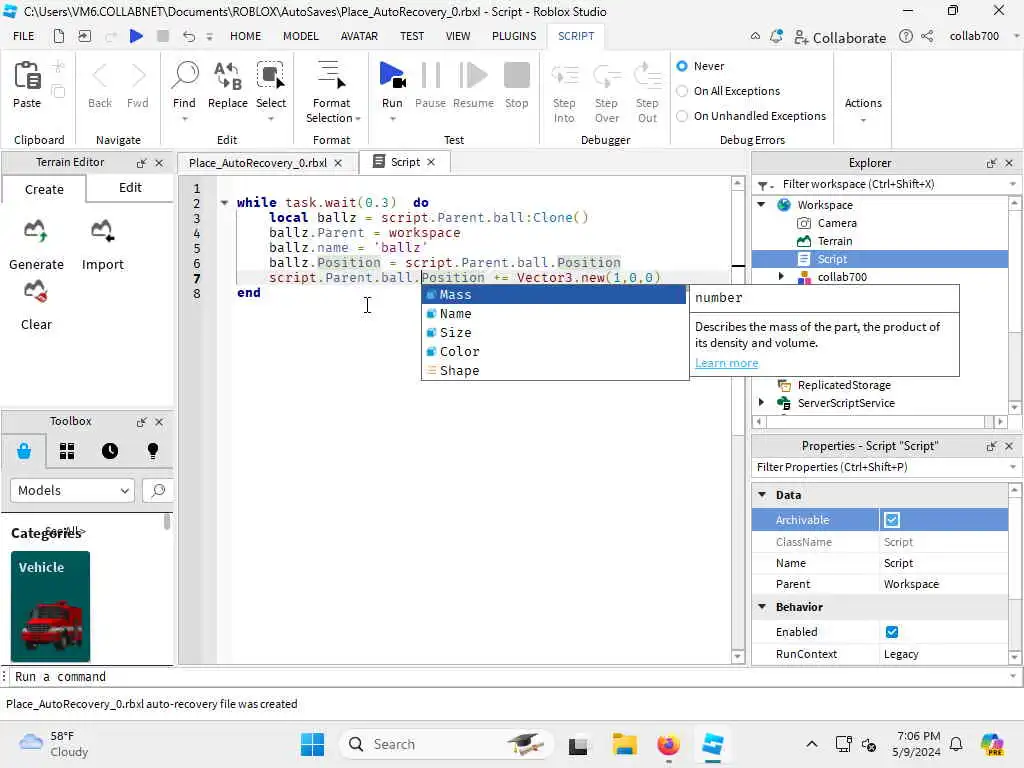The height and width of the screenshot is (768, 1024).
Task: Open the FILE menu
Action: coord(24,37)
